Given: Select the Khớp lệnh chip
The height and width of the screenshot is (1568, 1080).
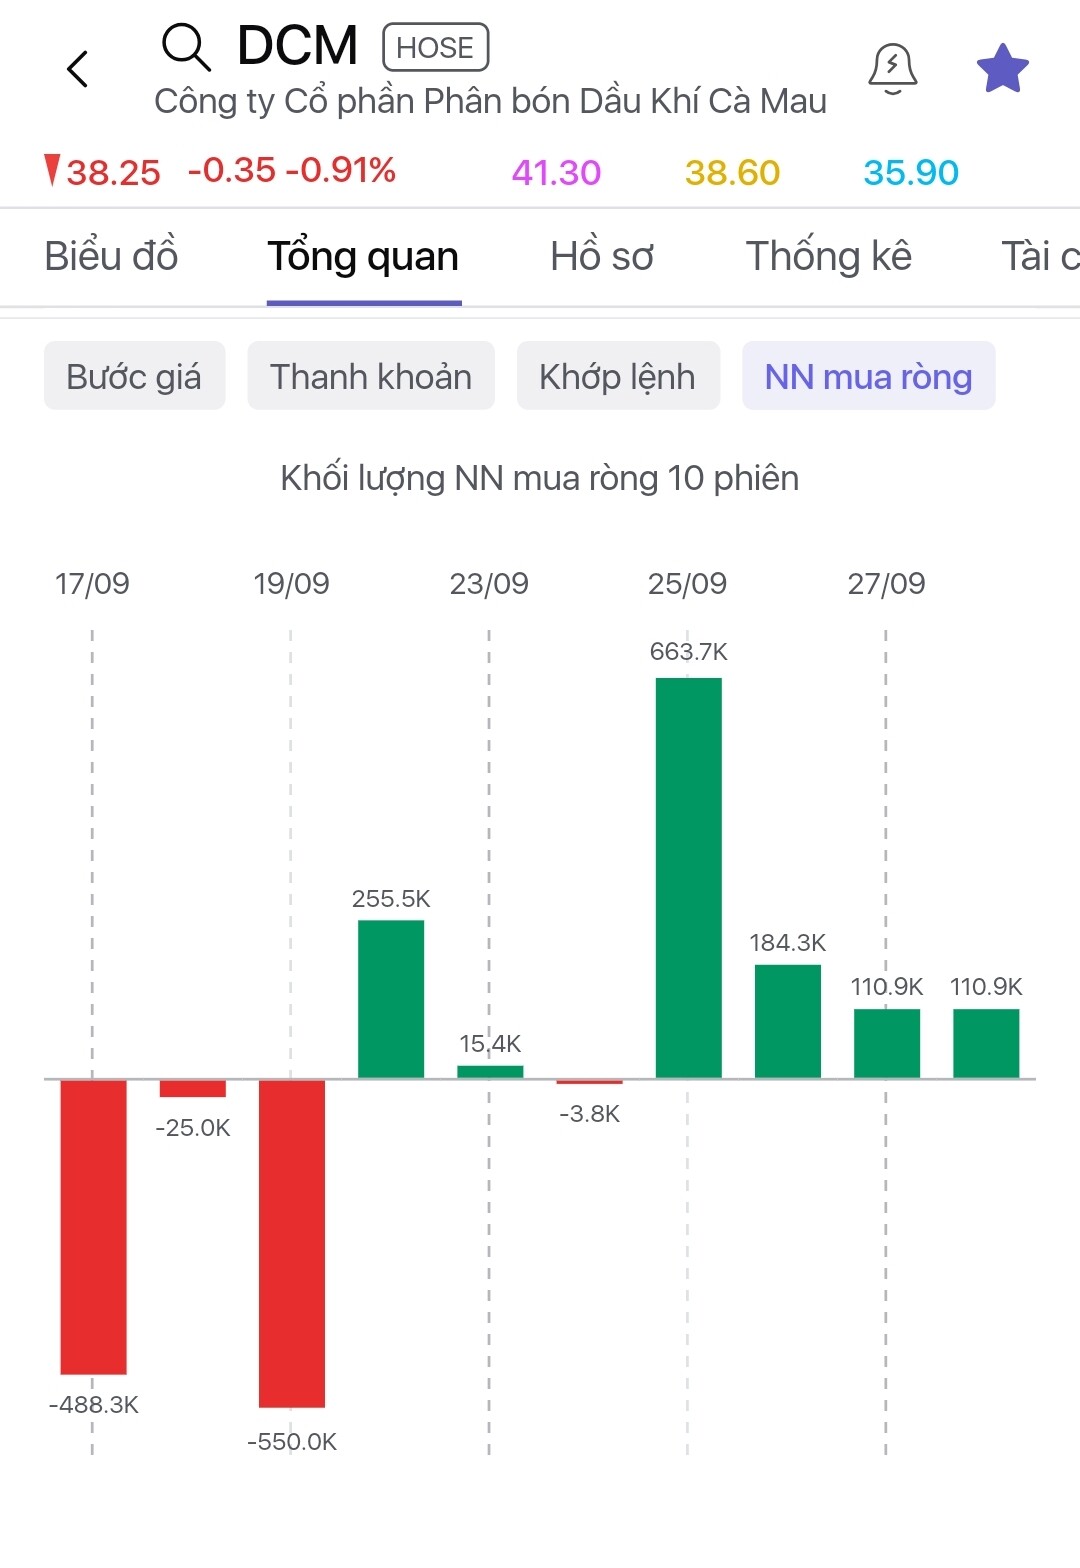Looking at the screenshot, I should [617, 376].
